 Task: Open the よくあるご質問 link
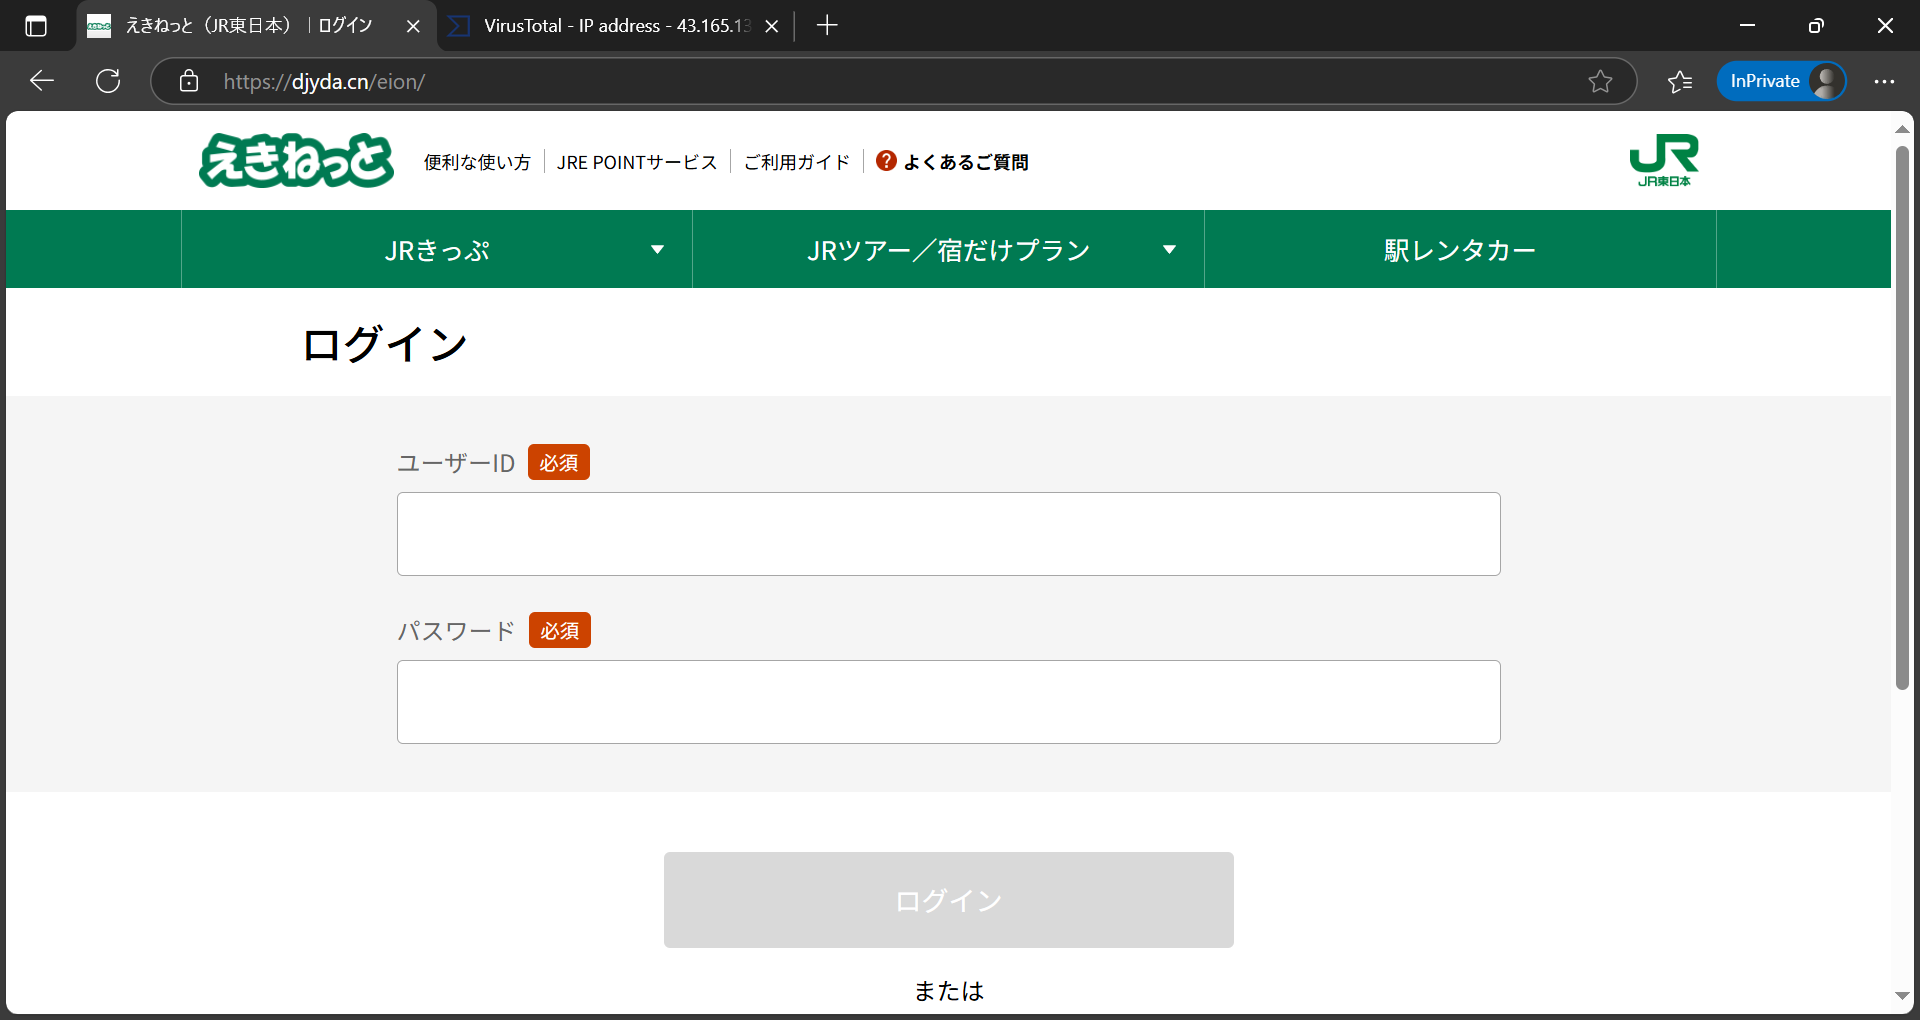966,162
